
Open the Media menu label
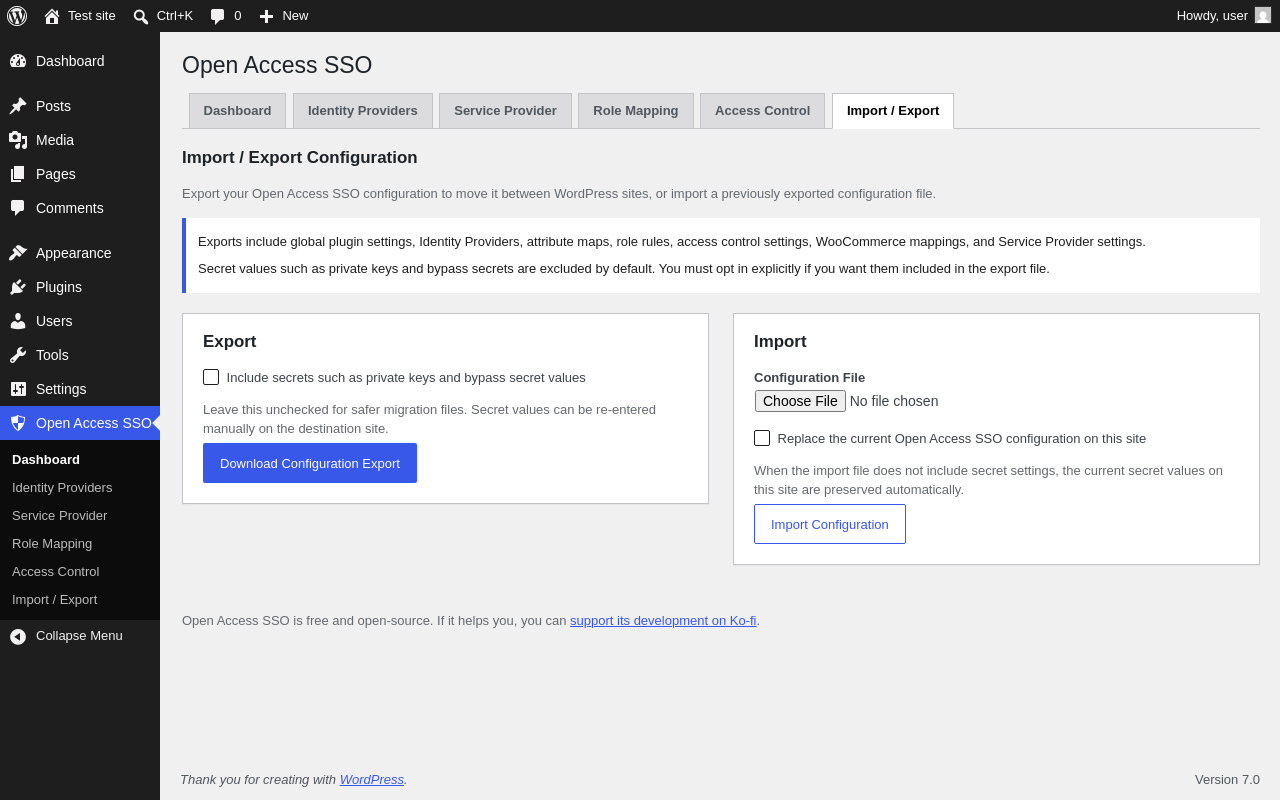pyautogui.click(x=55, y=140)
